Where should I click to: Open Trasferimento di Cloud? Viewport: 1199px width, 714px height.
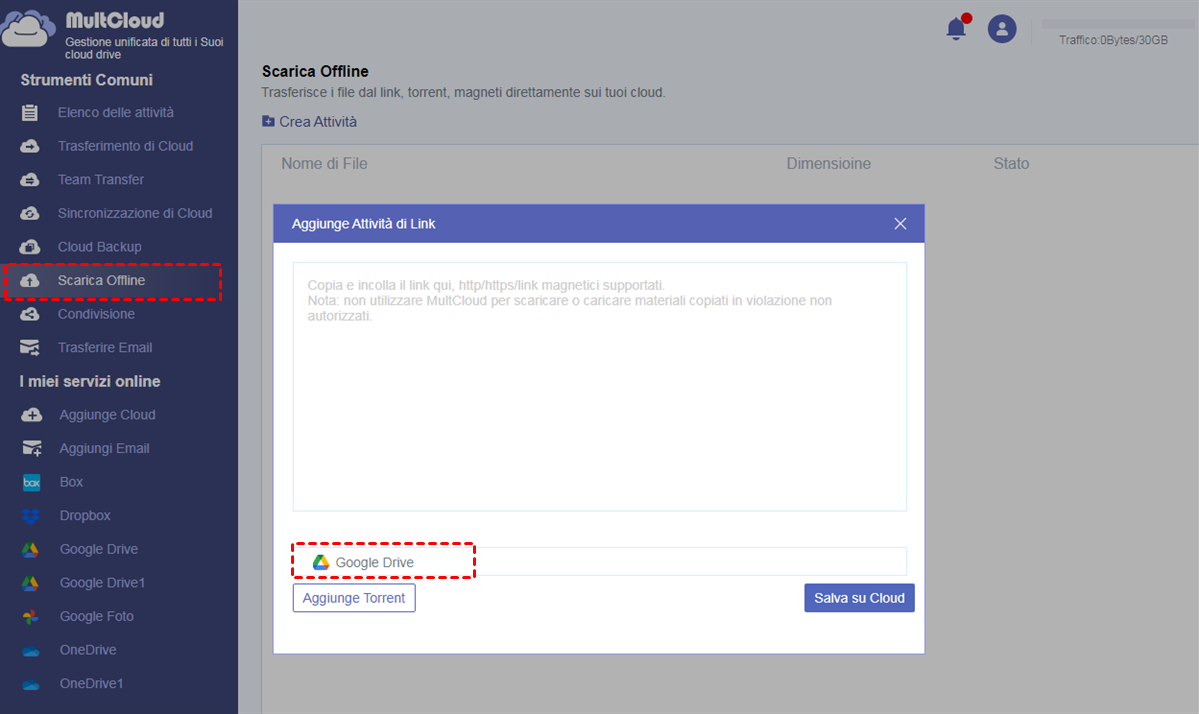(x=125, y=146)
